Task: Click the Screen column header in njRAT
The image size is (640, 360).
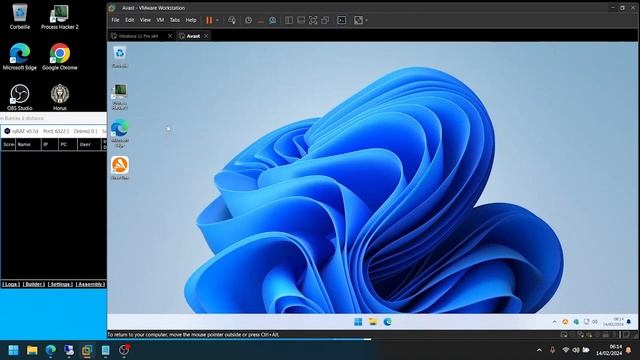Action: 8,144
